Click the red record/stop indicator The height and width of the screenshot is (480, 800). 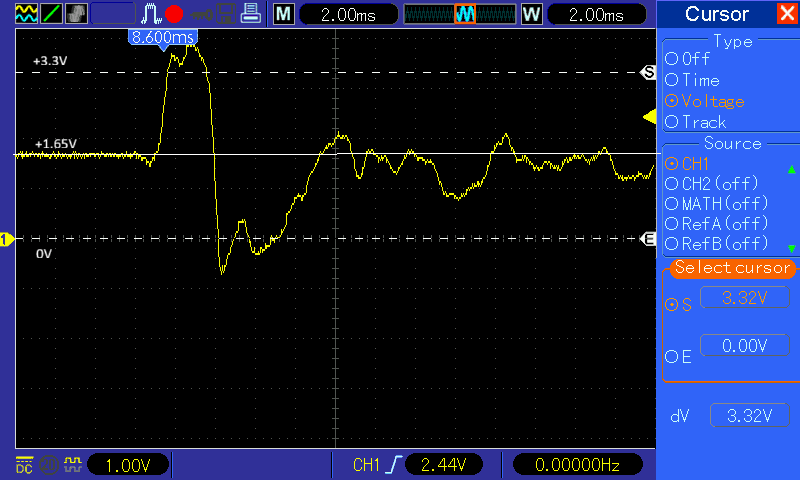click(174, 14)
